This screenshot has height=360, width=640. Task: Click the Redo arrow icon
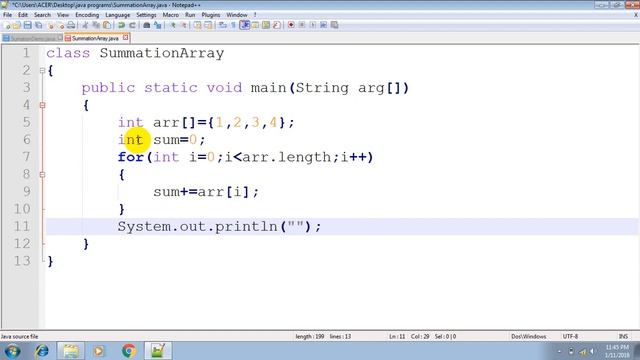tap(132, 25)
